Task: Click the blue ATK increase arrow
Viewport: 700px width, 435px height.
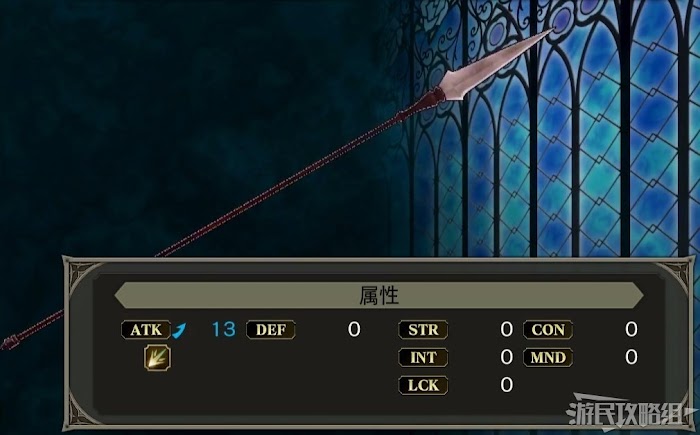Action: [179, 331]
